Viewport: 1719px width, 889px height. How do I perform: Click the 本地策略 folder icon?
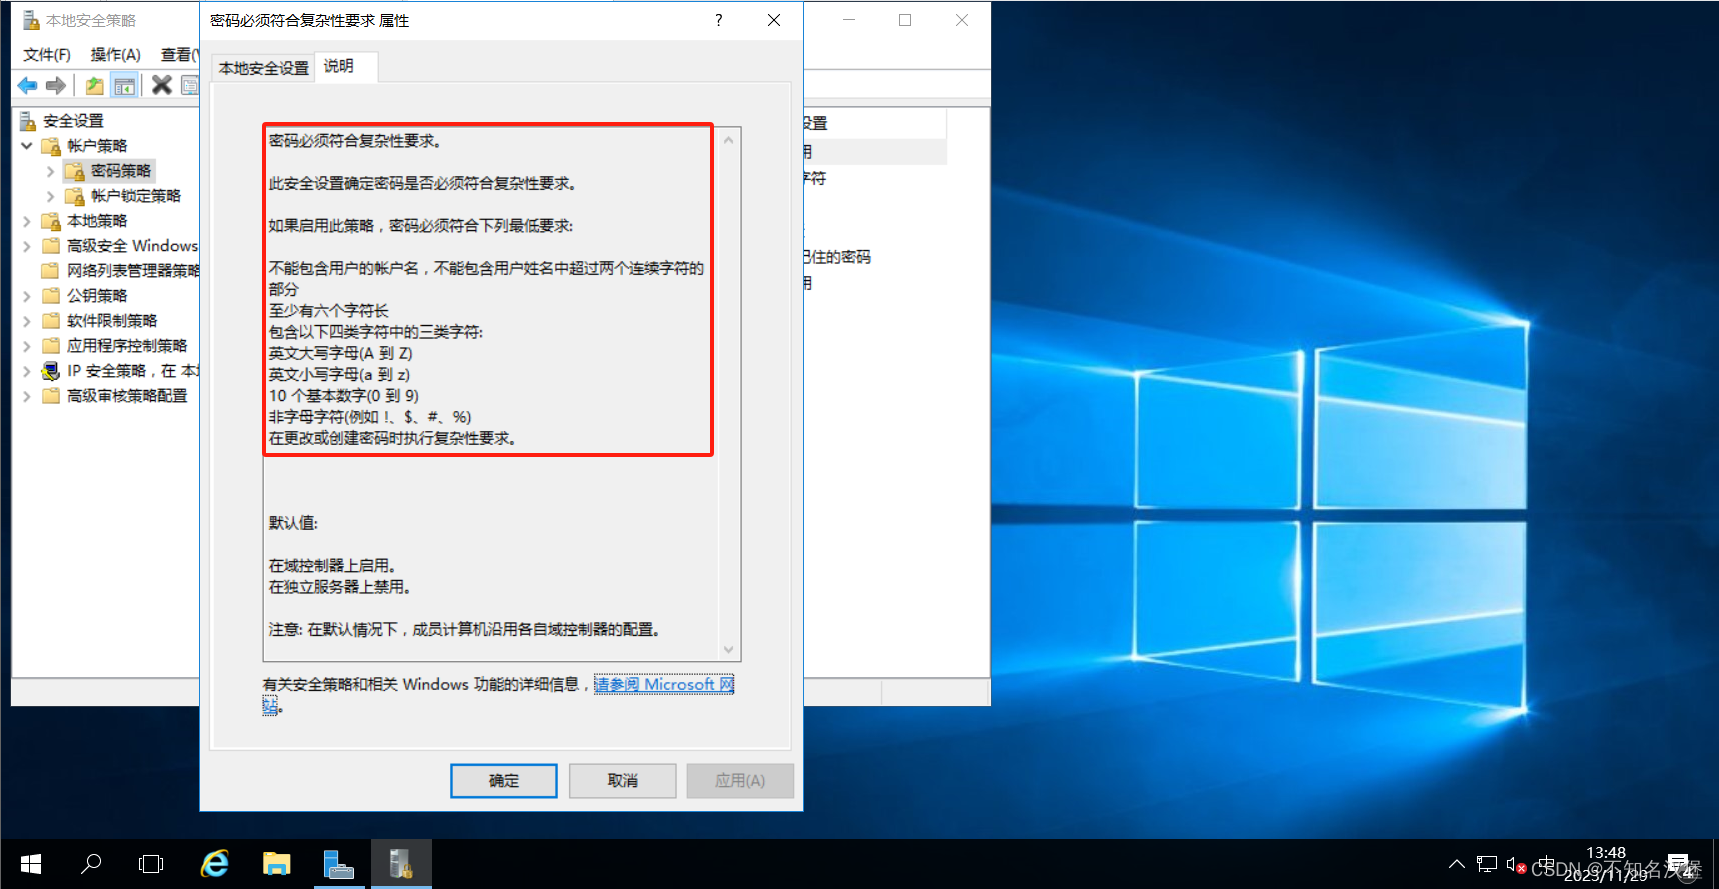51,221
